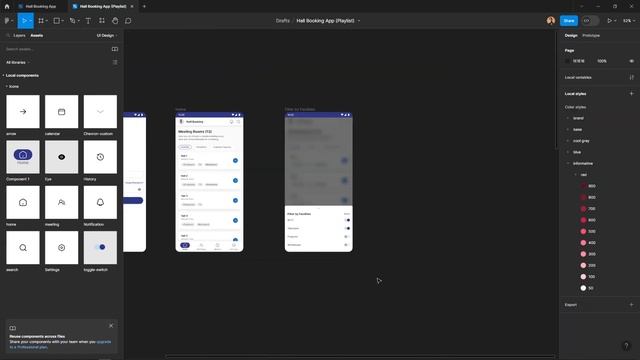Open the All libraries dropdown
Viewport: 640px width, 360px height.
coord(18,62)
